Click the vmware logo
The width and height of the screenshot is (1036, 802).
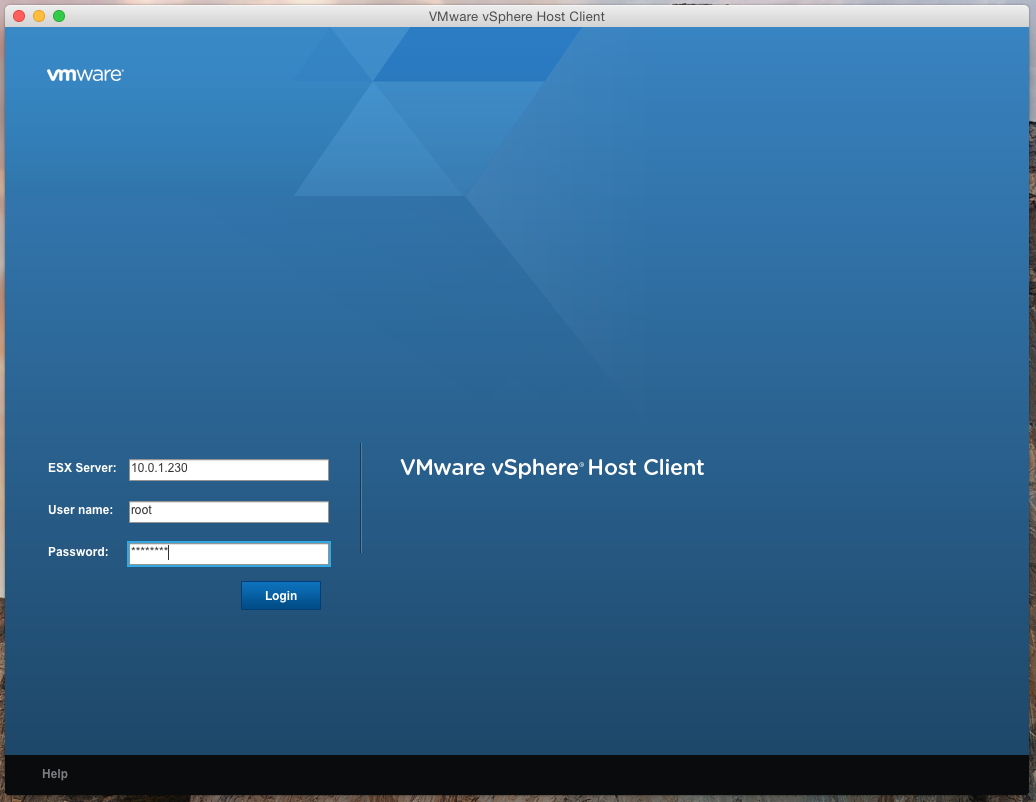click(x=85, y=75)
